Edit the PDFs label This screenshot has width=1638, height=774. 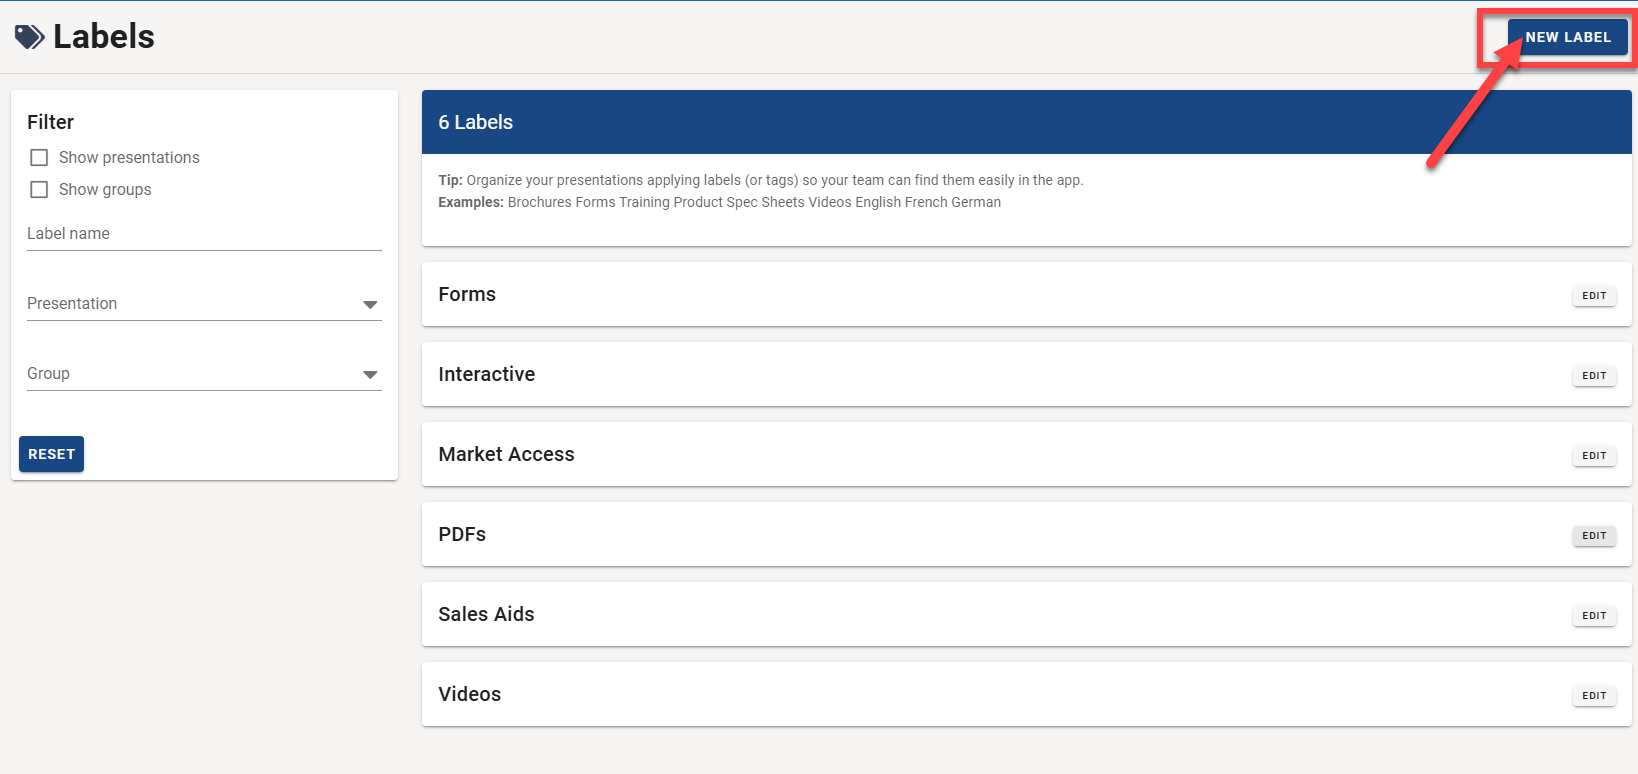1594,536
